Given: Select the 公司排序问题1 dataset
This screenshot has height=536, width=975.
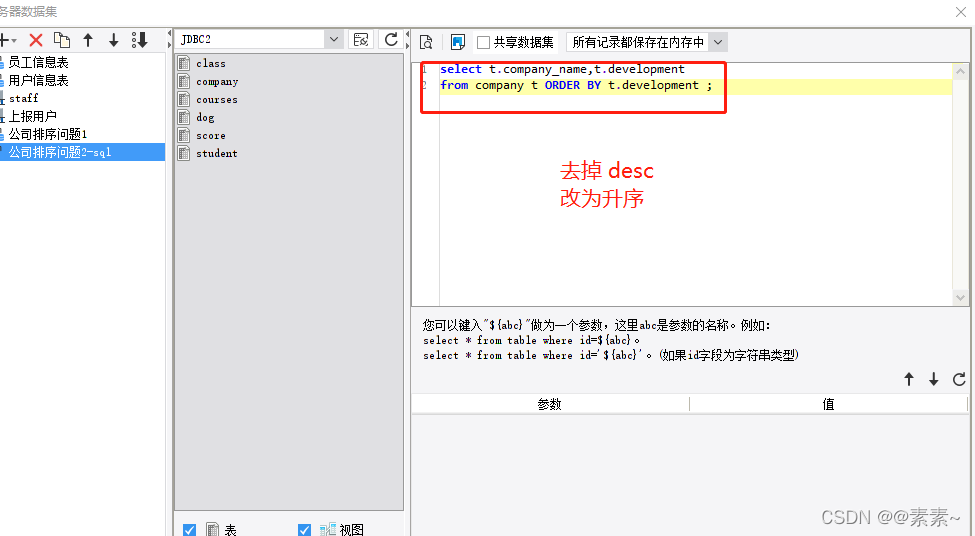Looking at the screenshot, I should point(47,134).
